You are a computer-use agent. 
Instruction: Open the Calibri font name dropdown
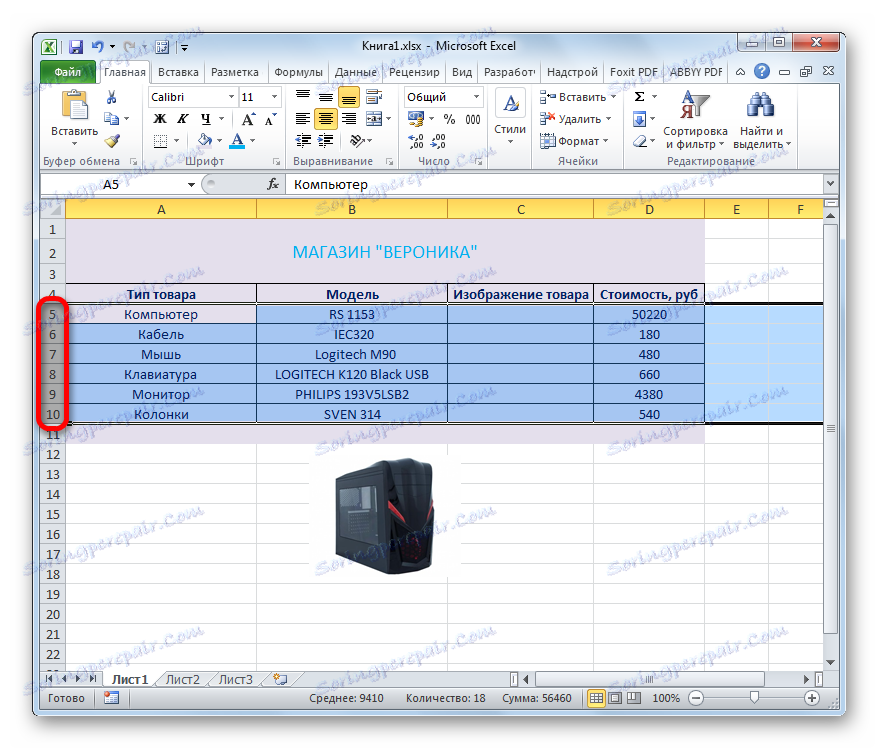pyautogui.click(x=231, y=97)
